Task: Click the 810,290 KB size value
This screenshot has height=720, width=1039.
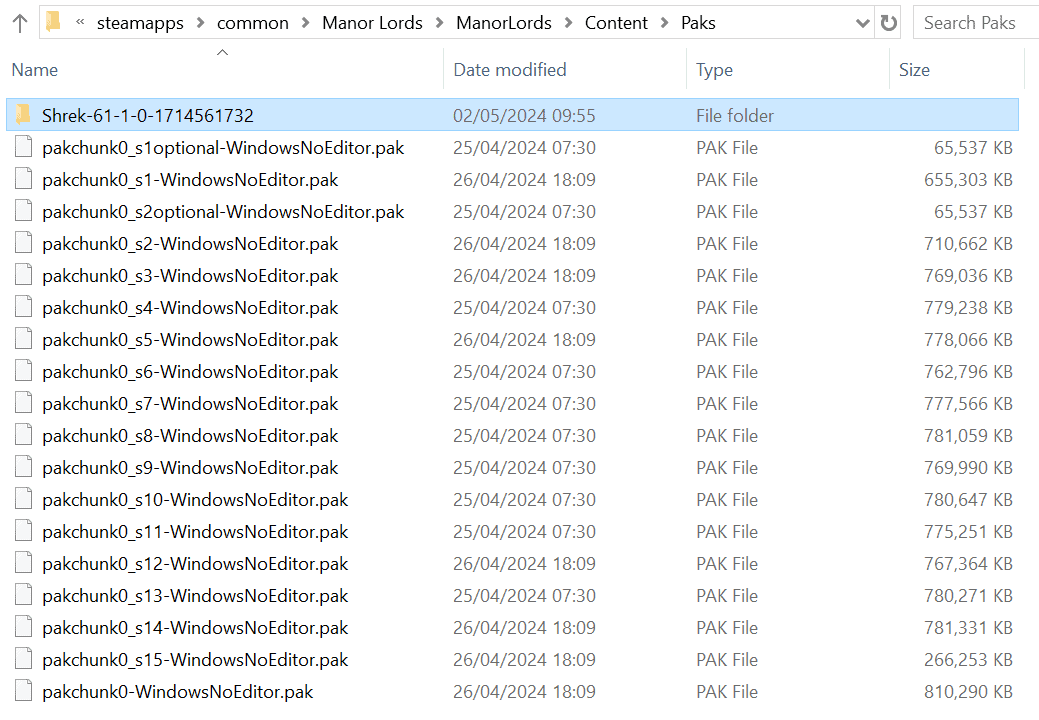Action: 968,692
